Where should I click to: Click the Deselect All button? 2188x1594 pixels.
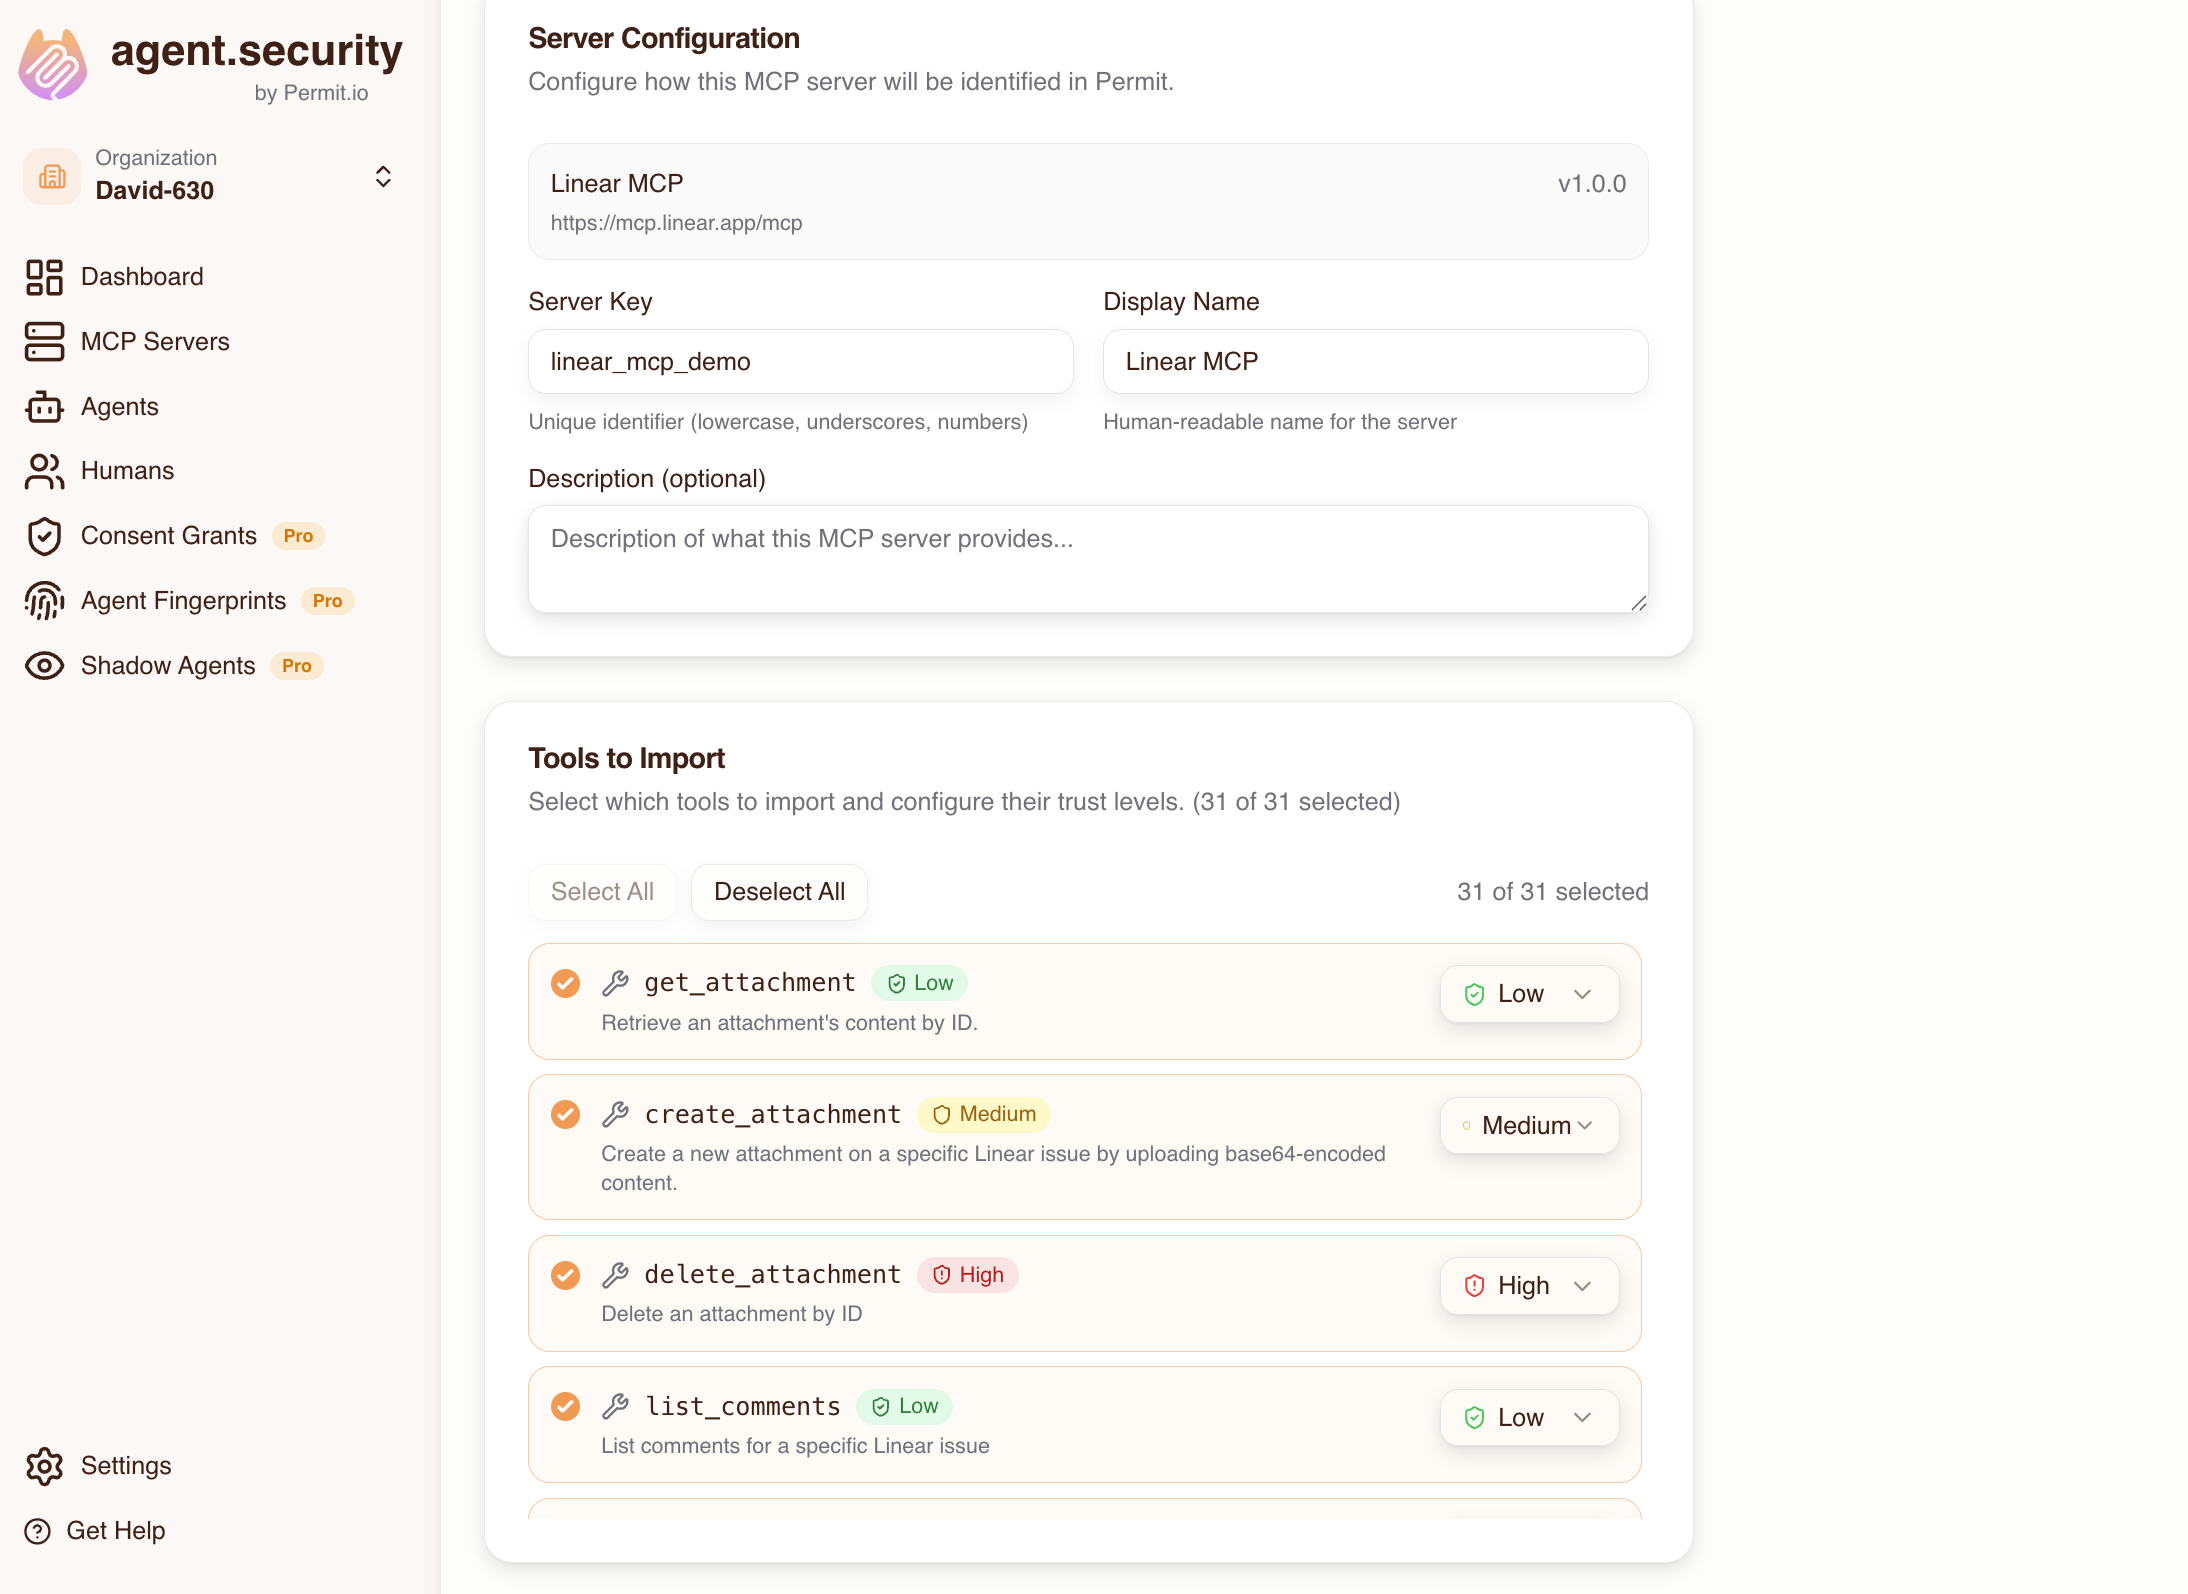[779, 891]
